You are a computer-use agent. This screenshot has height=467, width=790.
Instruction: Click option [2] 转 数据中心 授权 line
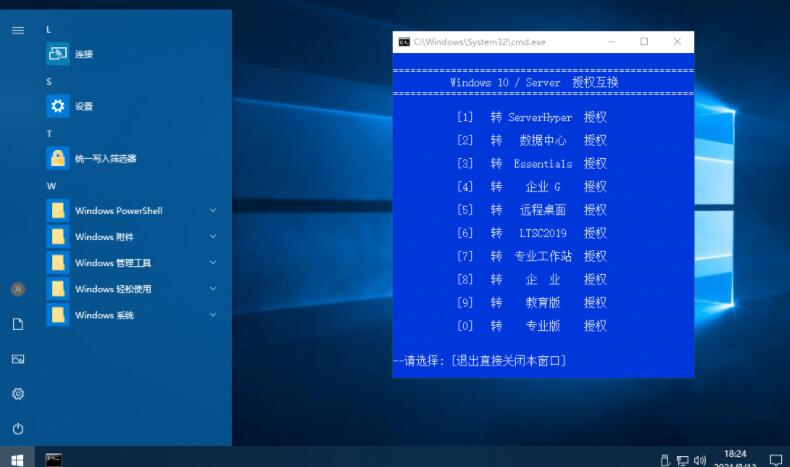click(x=532, y=141)
